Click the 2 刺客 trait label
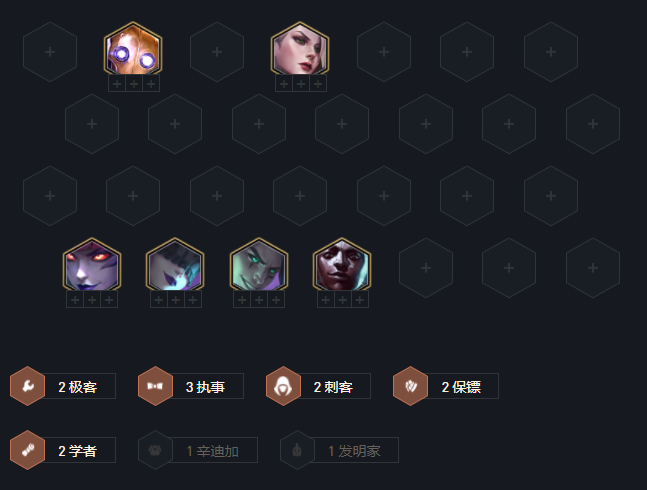647x490 pixels. pyautogui.click(x=333, y=386)
